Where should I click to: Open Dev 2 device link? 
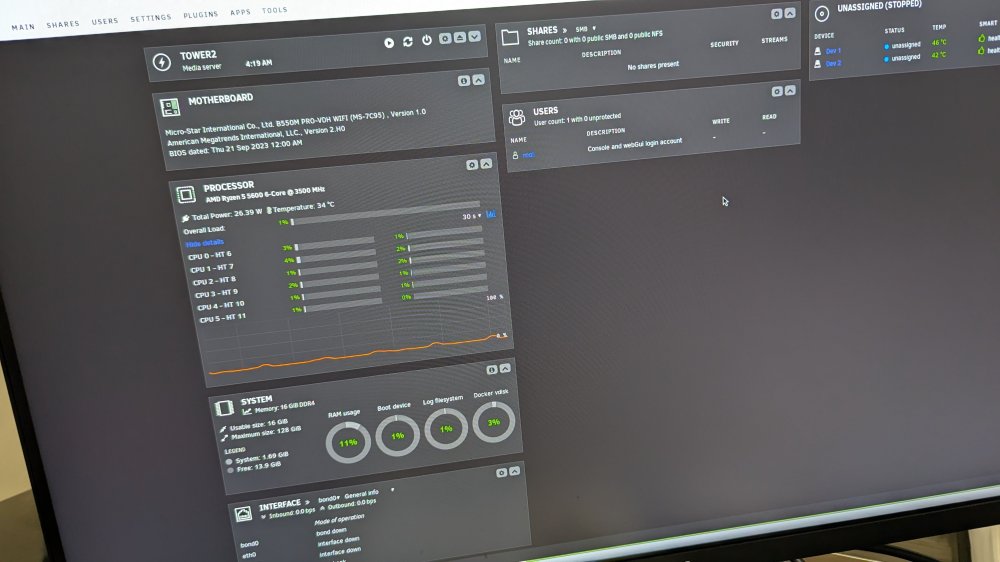834,64
